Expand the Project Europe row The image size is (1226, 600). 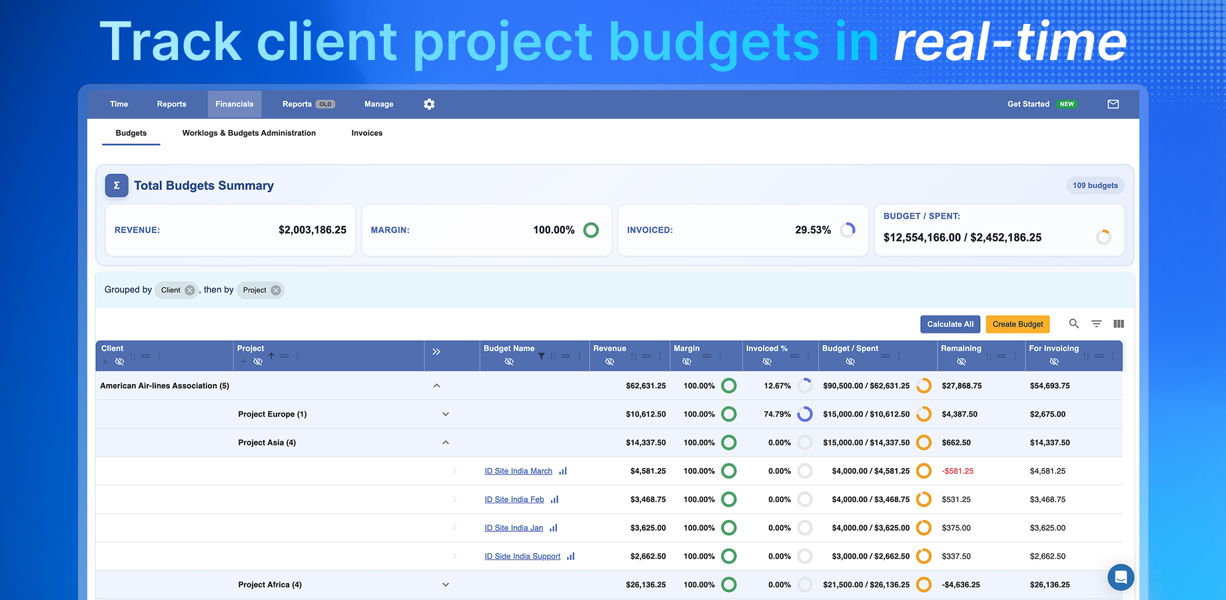(x=446, y=414)
